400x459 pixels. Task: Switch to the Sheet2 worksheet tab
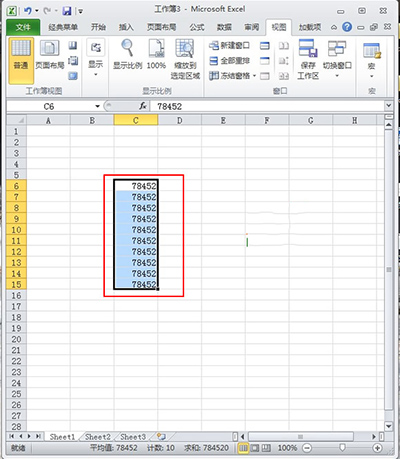coord(98,436)
